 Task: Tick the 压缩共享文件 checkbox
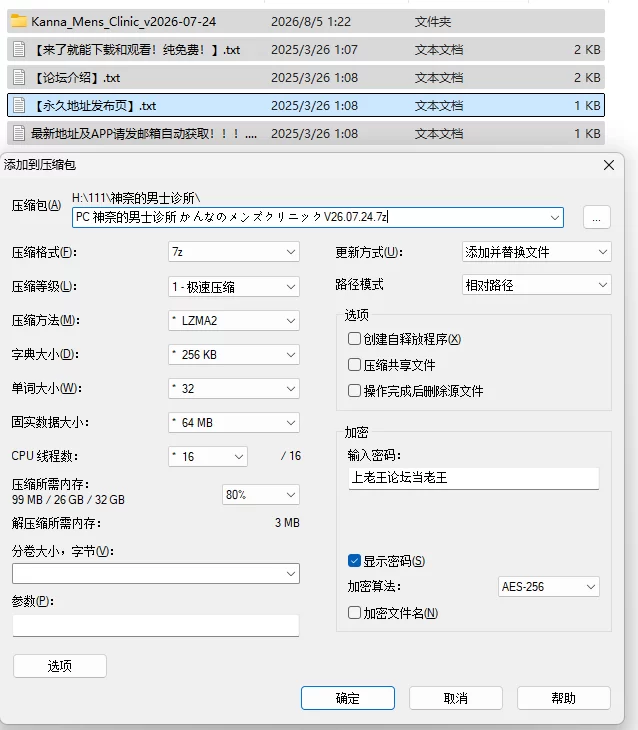(354, 365)
